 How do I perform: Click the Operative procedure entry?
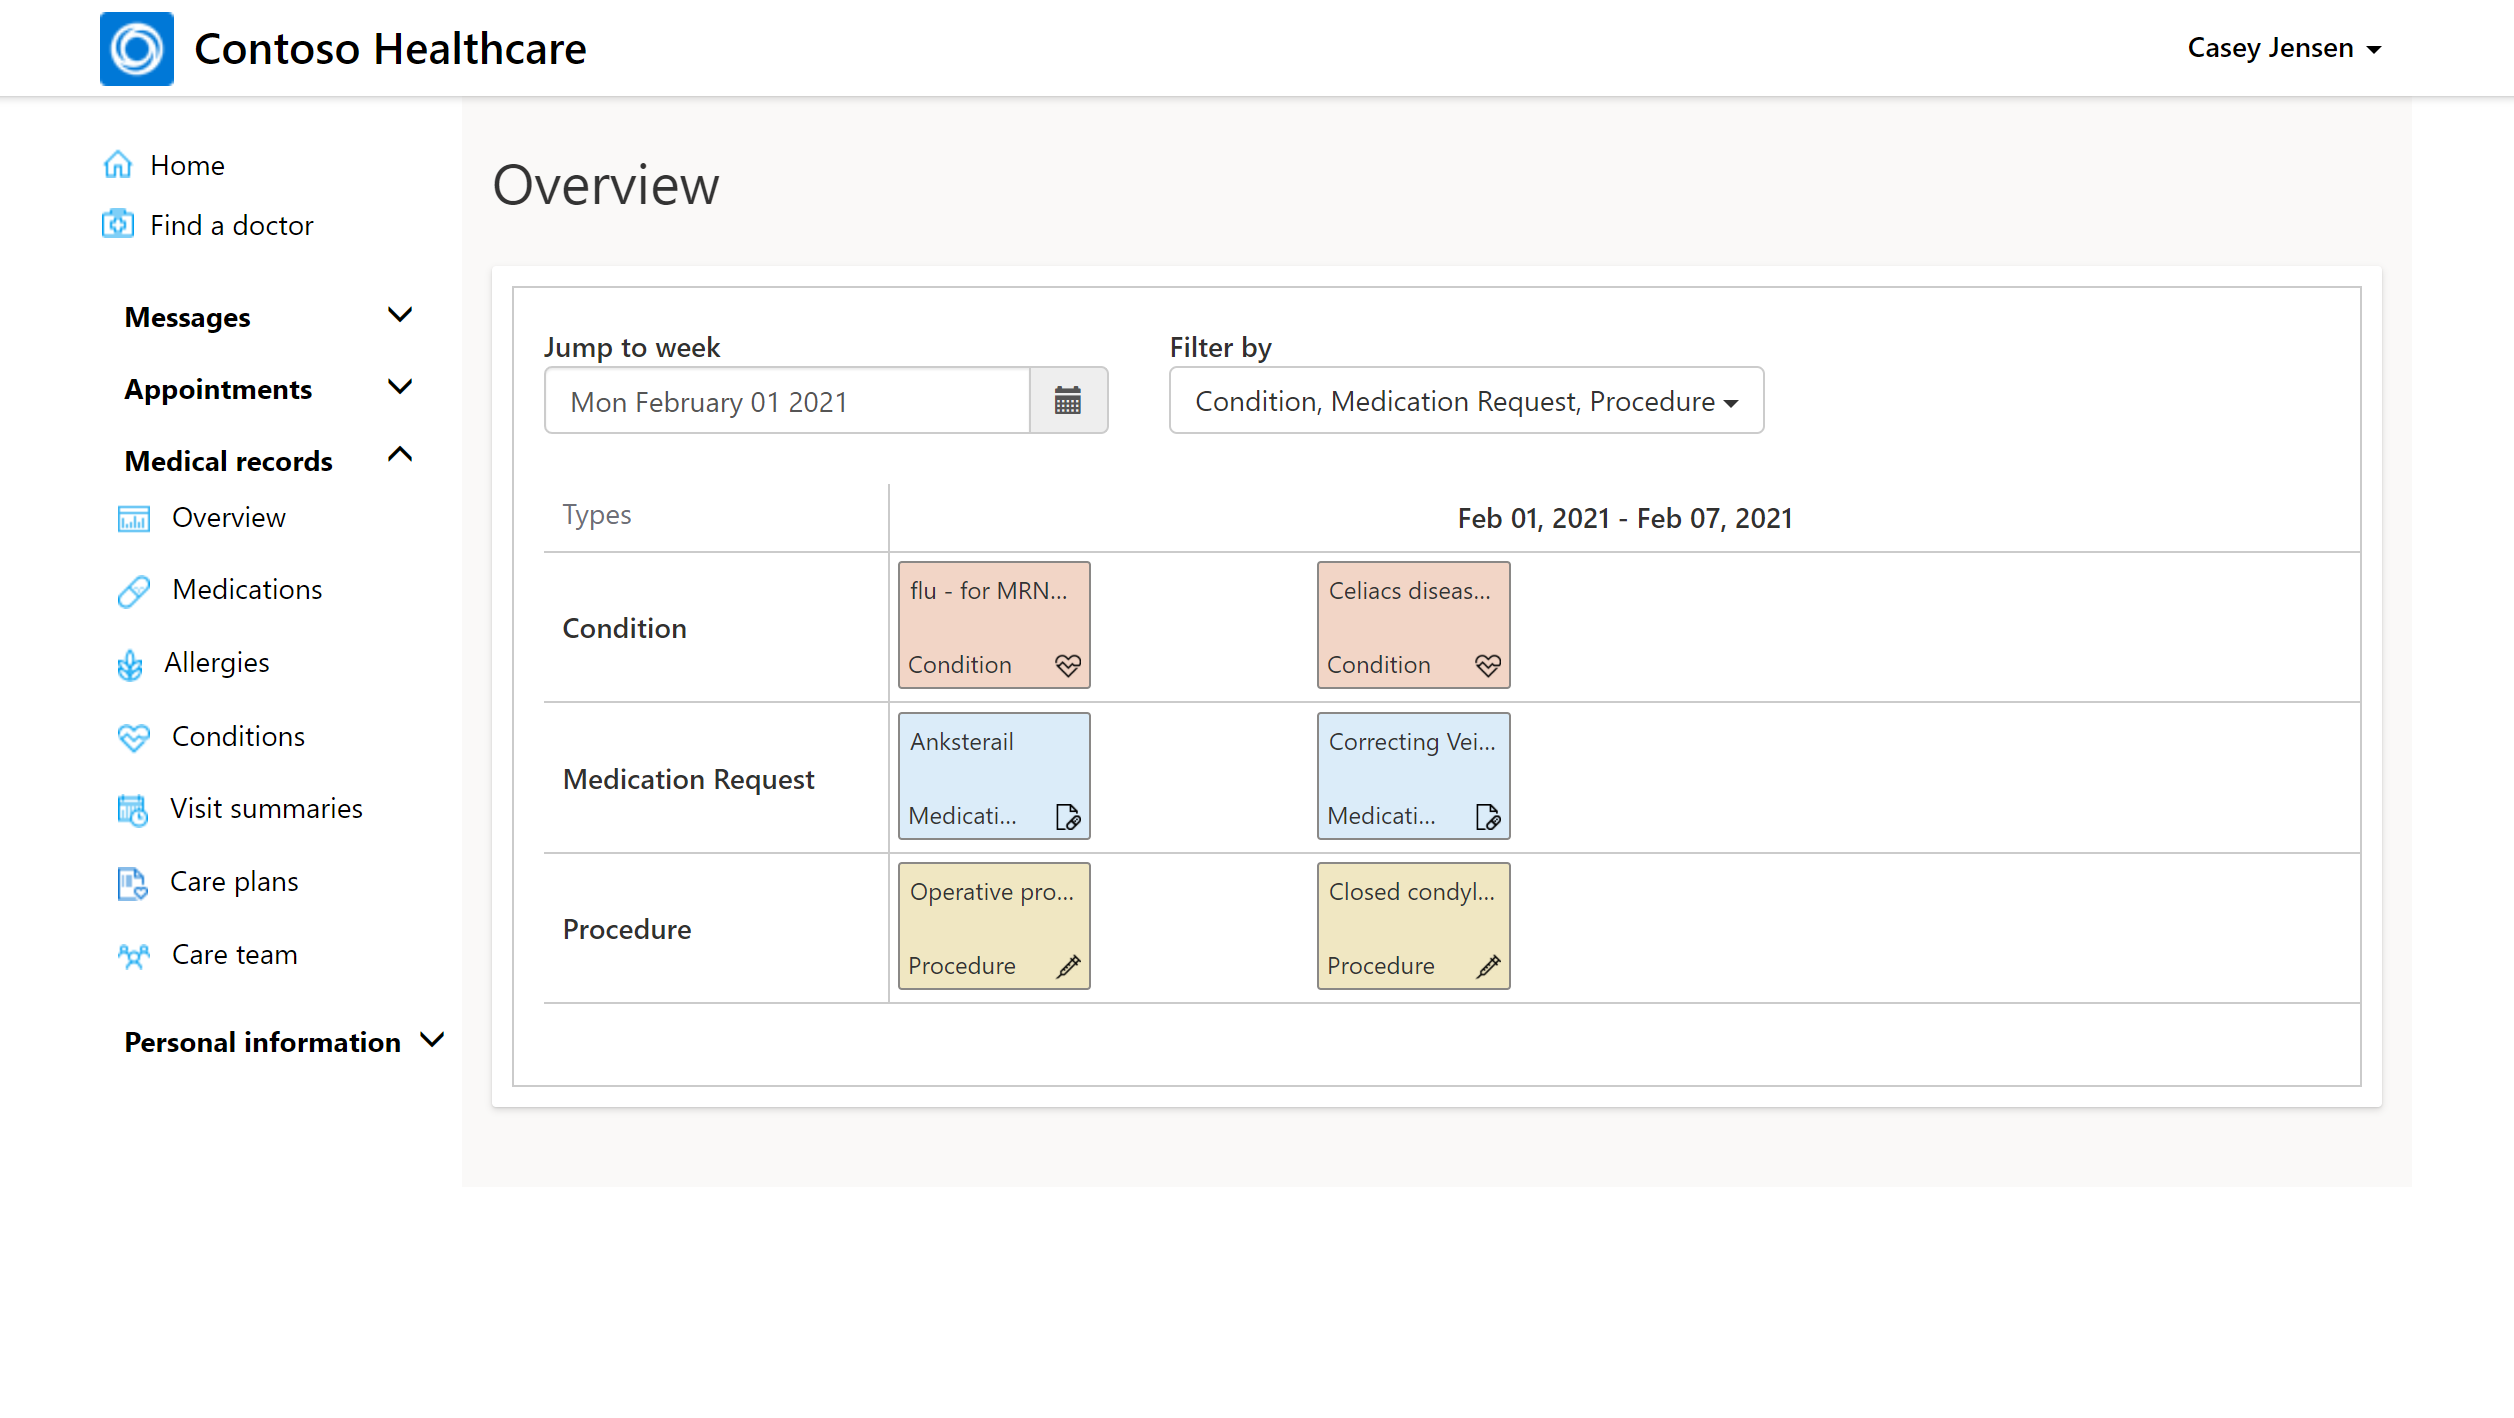coord(993,926)
